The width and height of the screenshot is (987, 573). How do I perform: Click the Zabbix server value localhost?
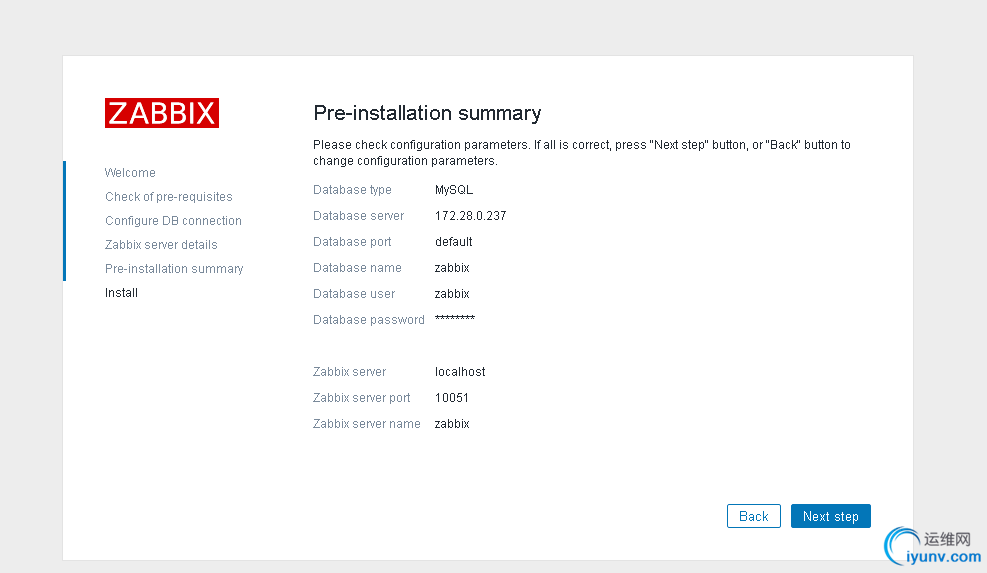pos(460,372)
